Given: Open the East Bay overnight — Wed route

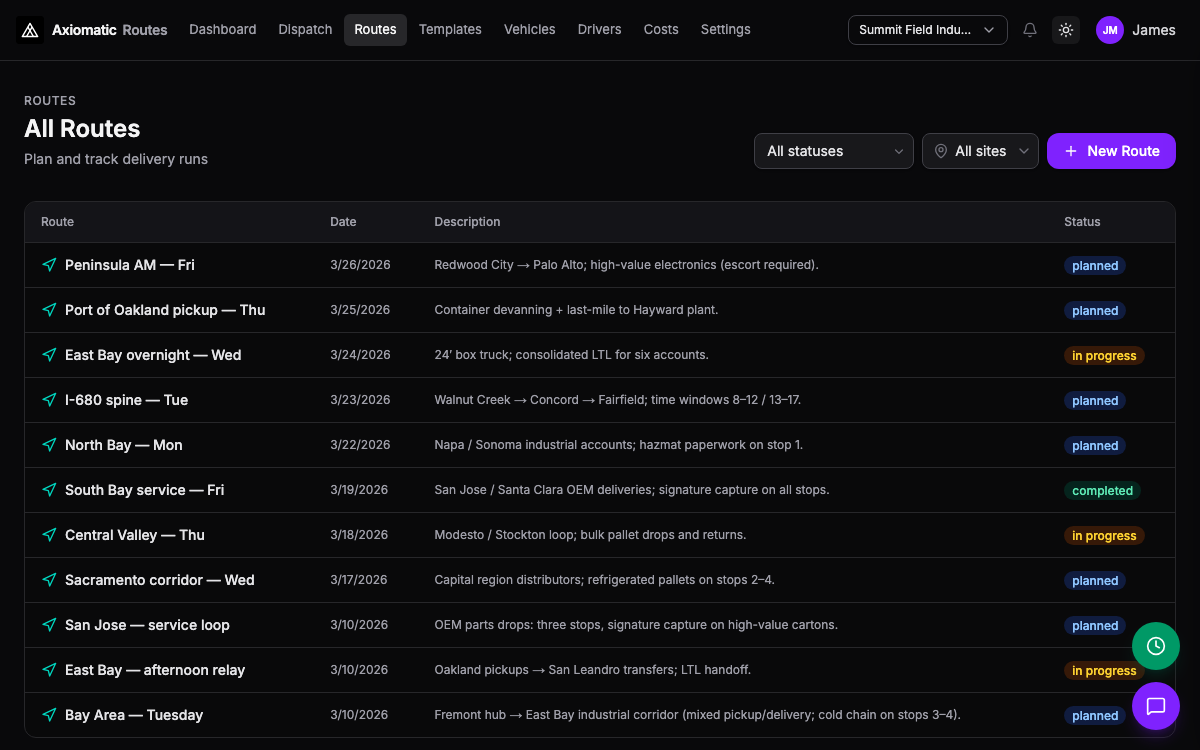Looking at the screenshot, I should coord(153,355).
